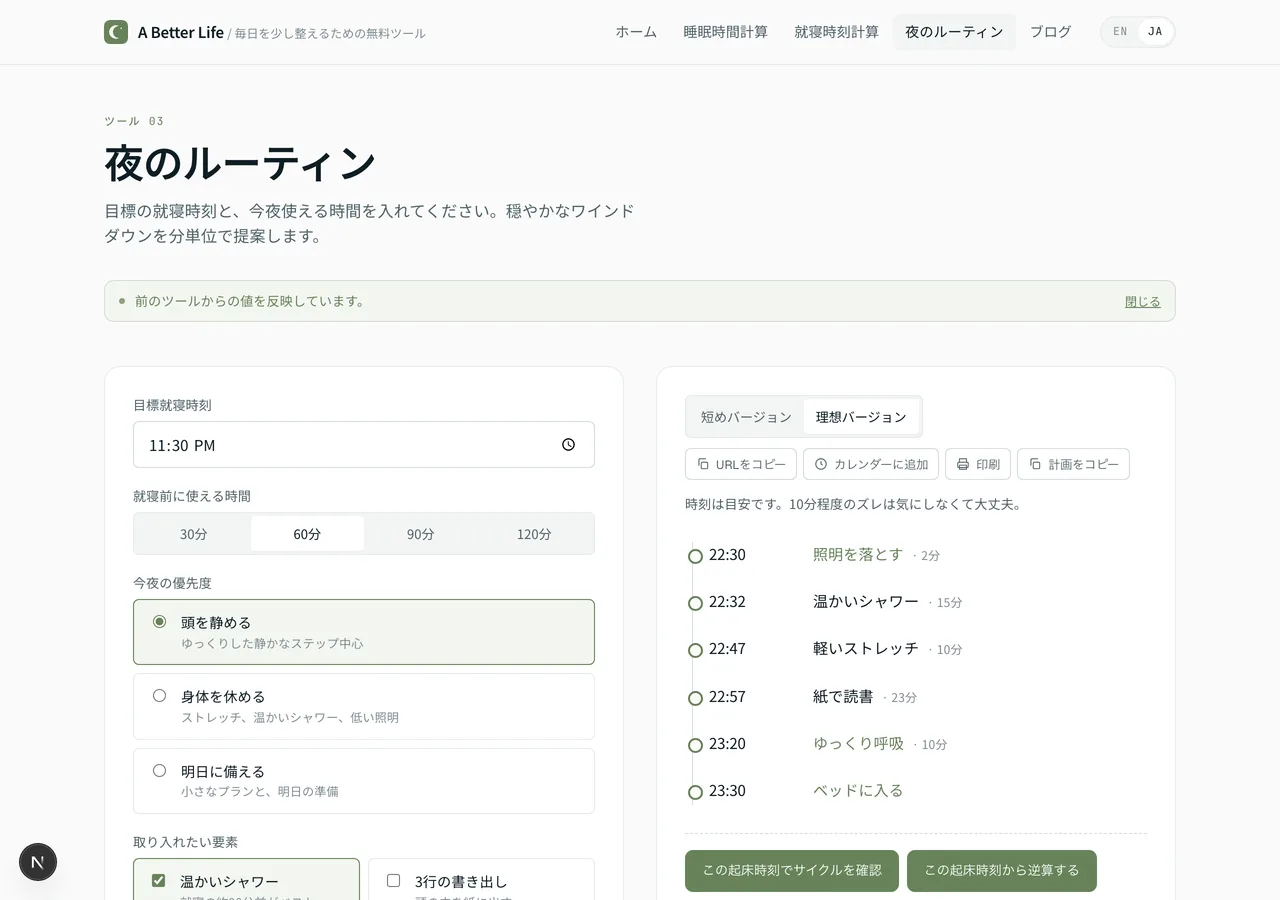Screen dimensions: 1280x900
Task: Click the N badge in the bottom-left corner
Action: 37,861
